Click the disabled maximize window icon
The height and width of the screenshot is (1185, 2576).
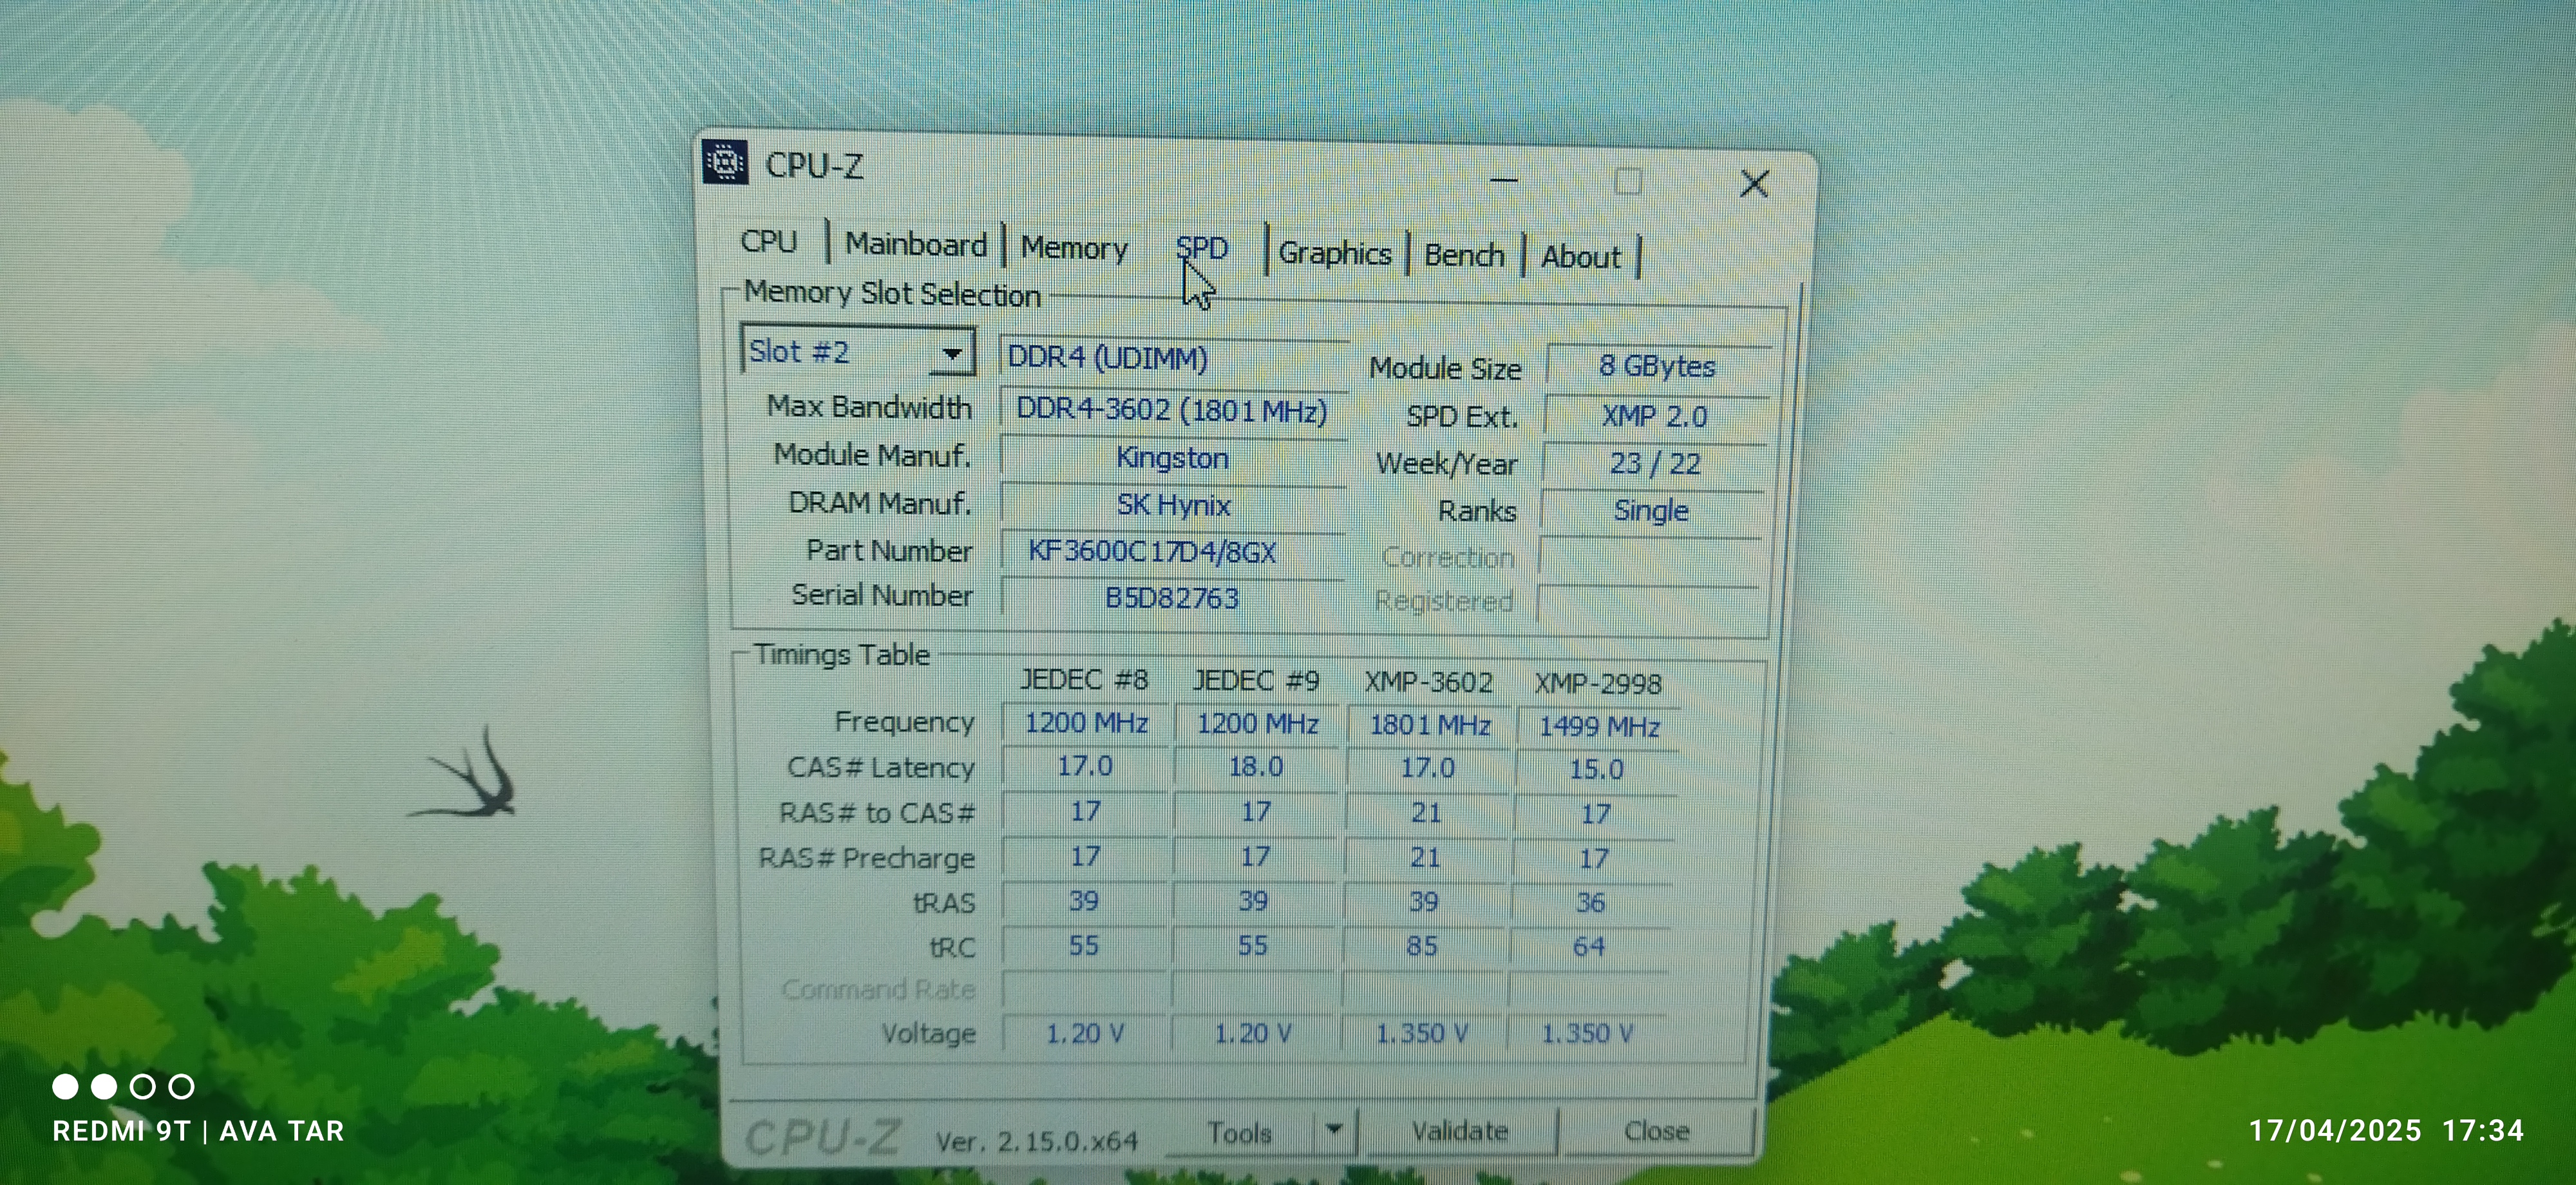(1628, 182)
